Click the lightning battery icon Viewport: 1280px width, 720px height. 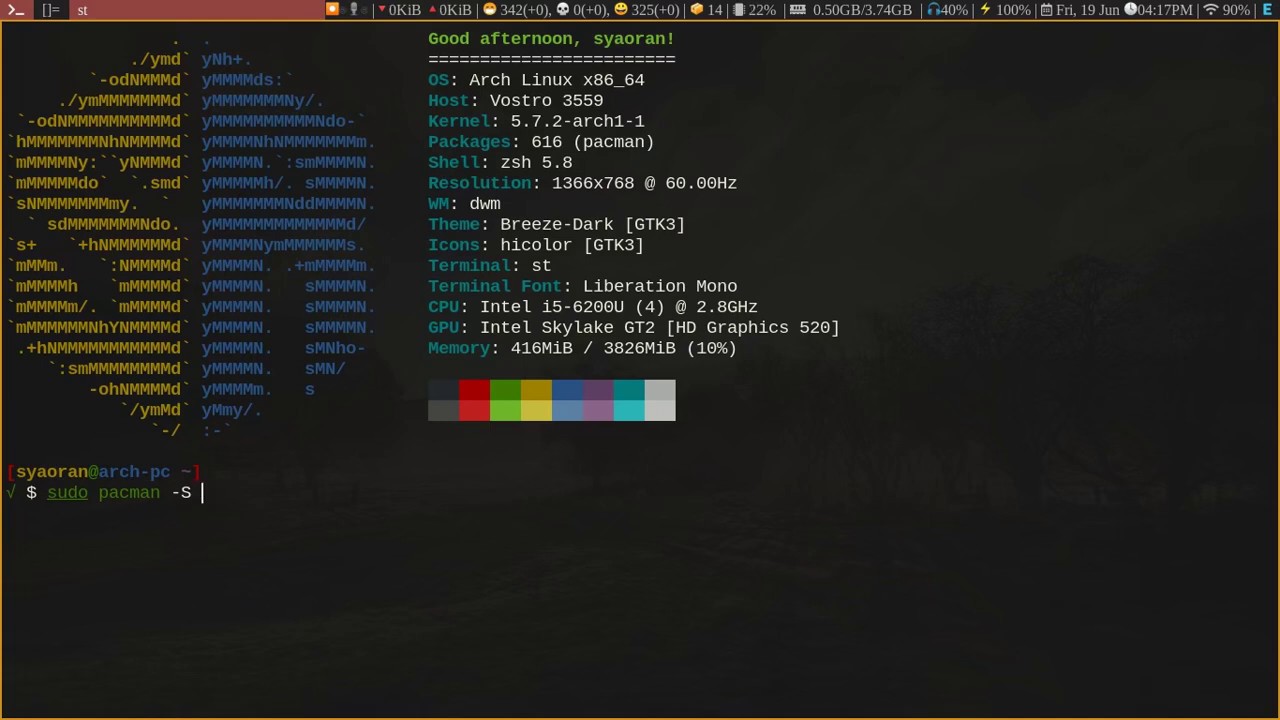point(985,10)
